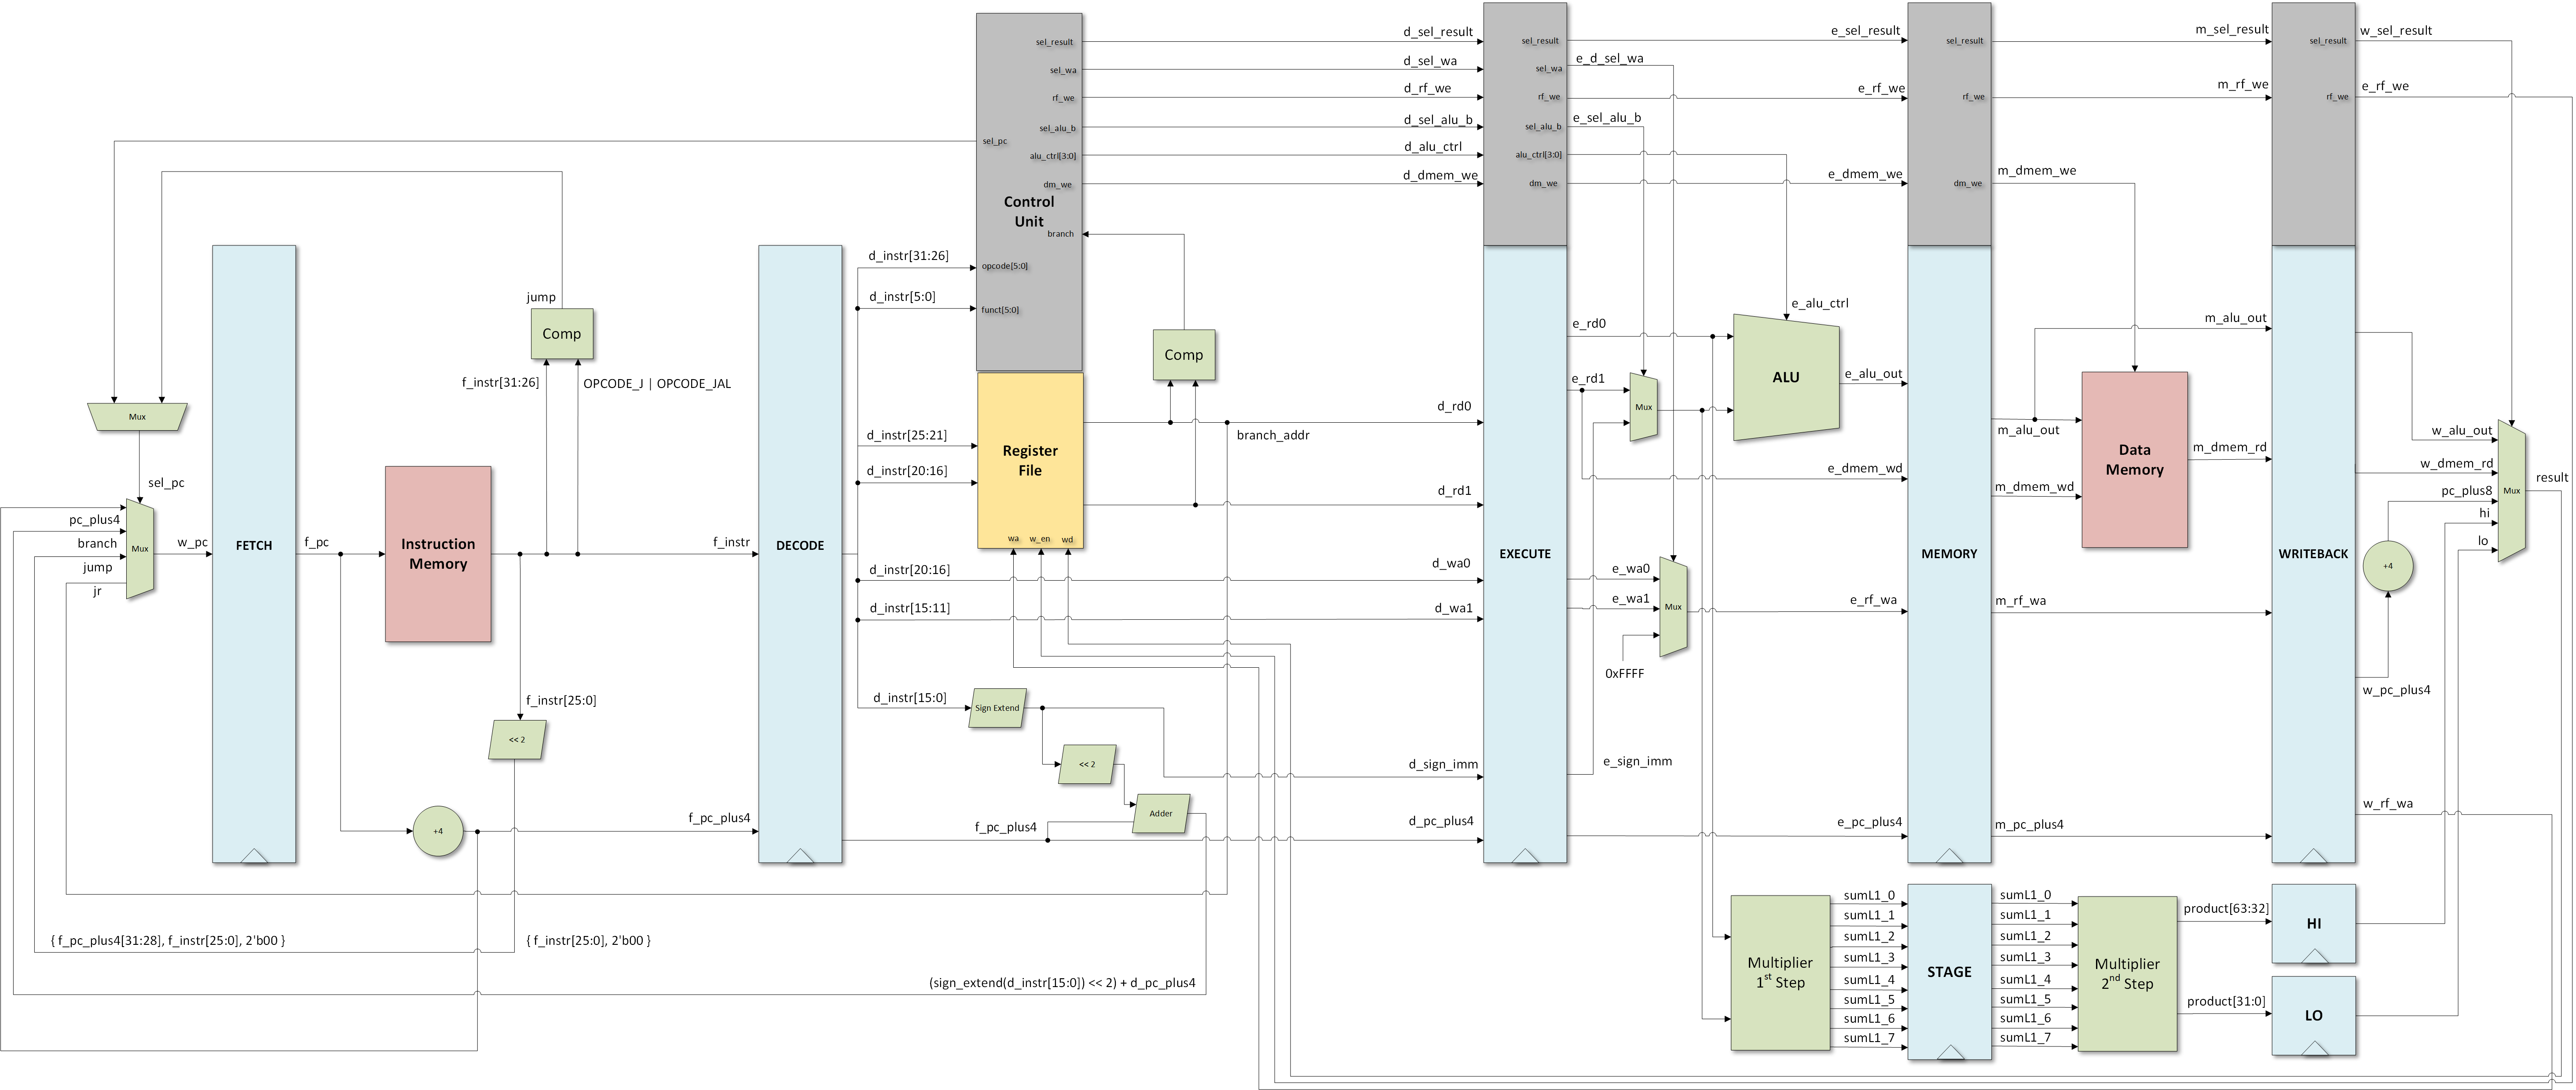This screenshot has height=1090, width=2576.
Task: Select the EXECUTE pipeline register
Action: click(1525, 553)
